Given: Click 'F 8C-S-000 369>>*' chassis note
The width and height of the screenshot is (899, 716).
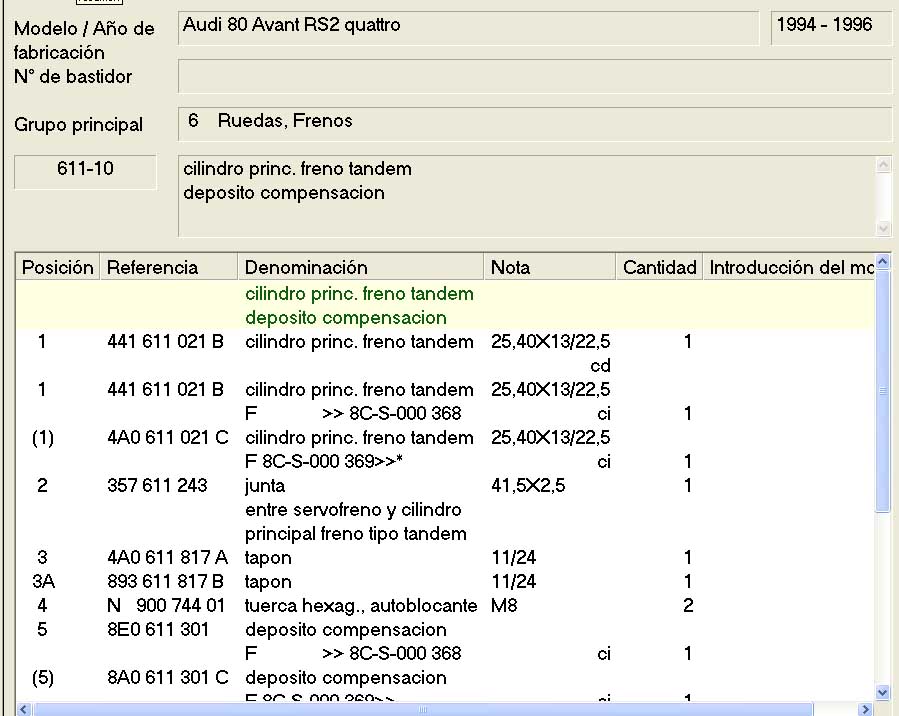Looking at the screenshot, I should click(x=324, y=461).
